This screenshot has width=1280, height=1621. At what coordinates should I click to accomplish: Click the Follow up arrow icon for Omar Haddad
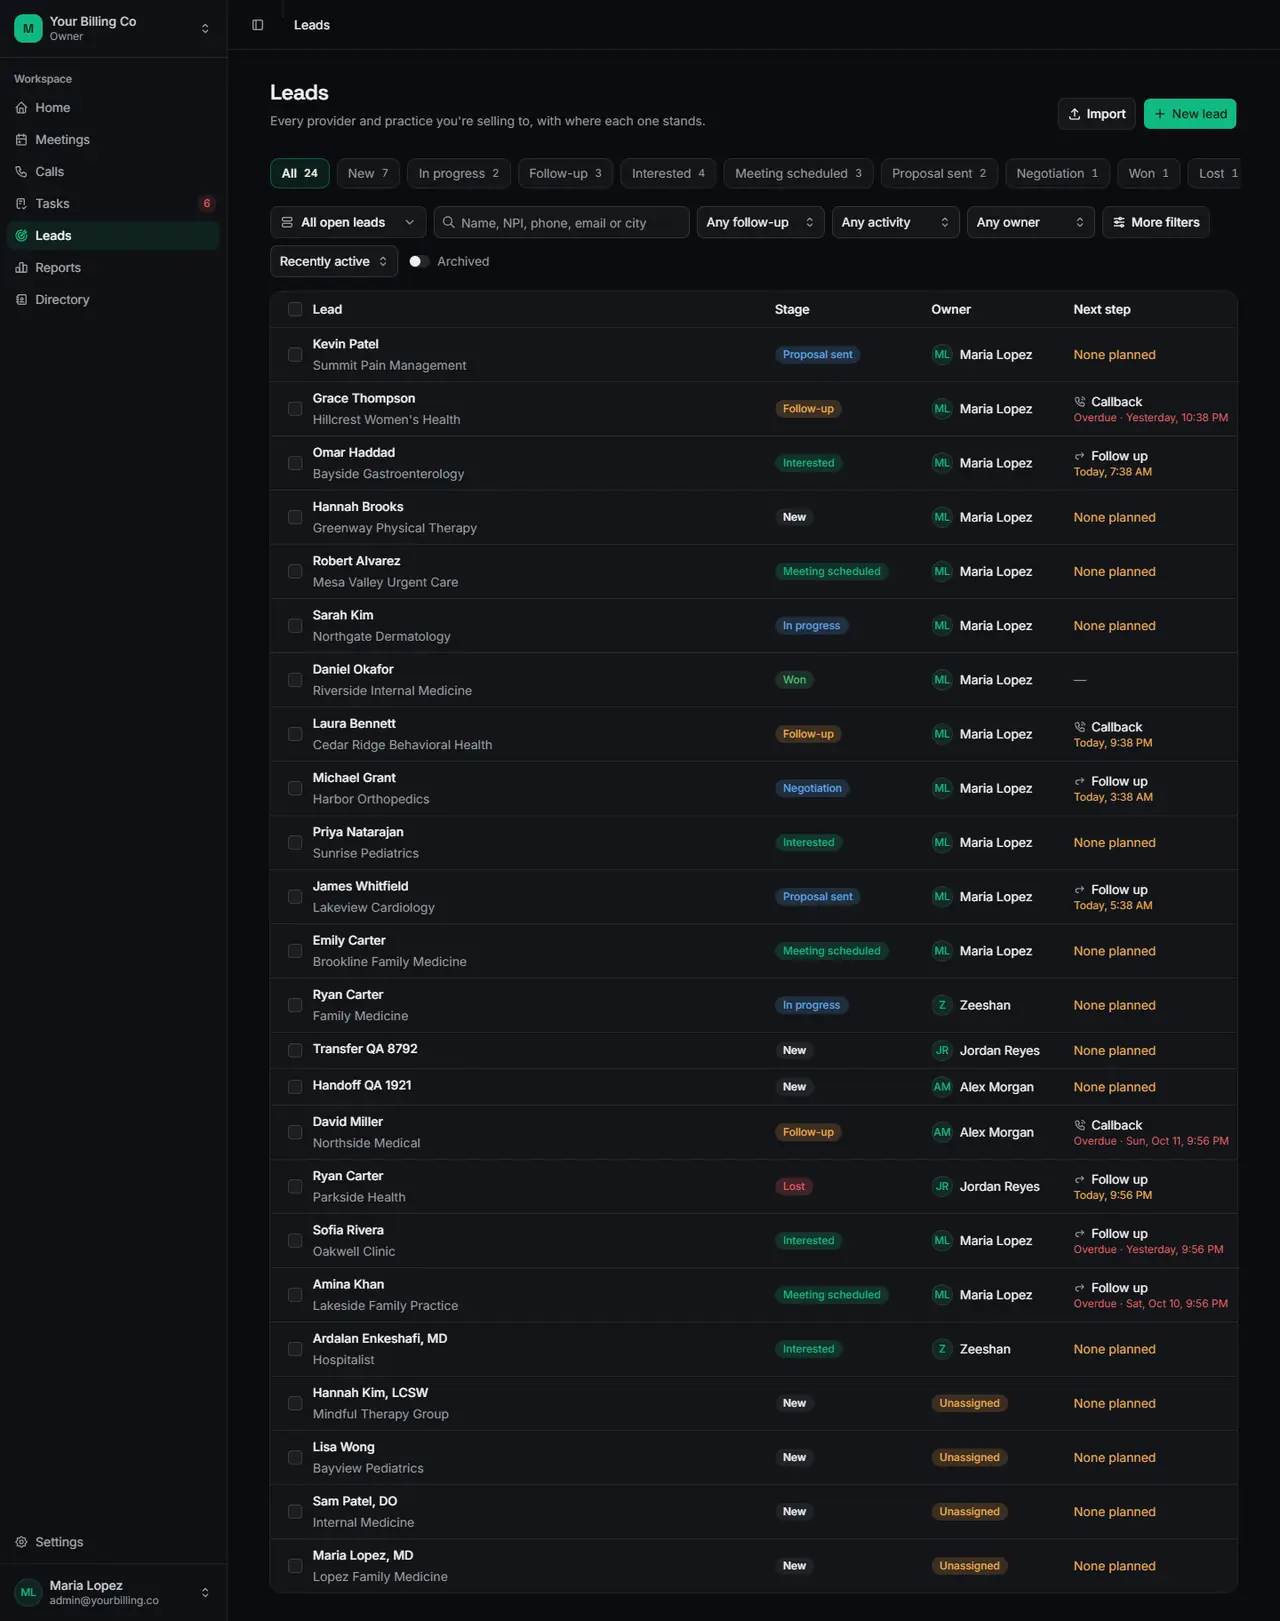point(1080,456)
